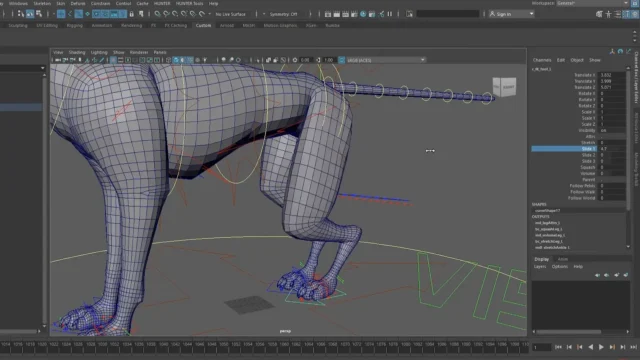Open the Skin menu
The height and width of the screenshot is (360, 640).
click(x=60, y=3)
